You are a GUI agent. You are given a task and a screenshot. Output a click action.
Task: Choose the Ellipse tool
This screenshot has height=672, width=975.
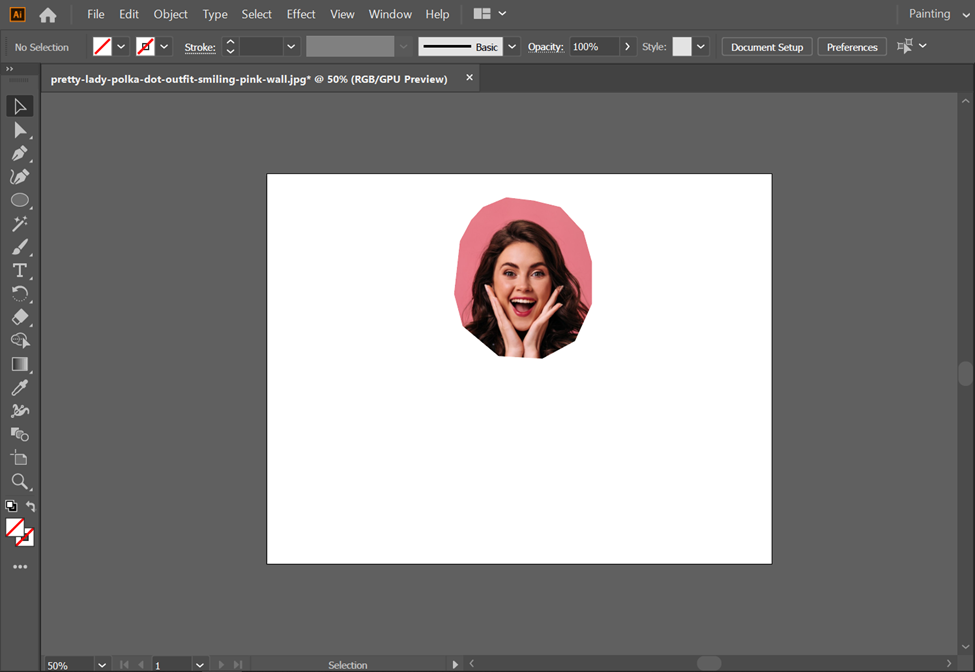tap(19, 200)
